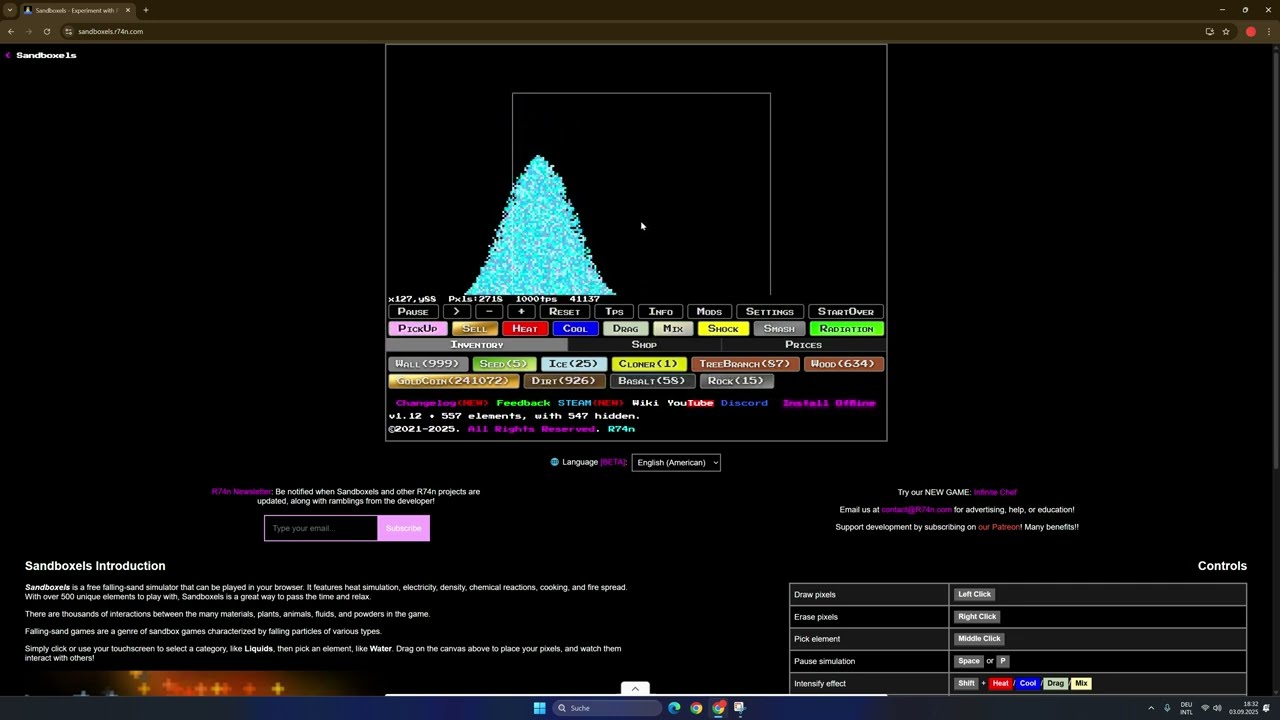Click the StartOver button
This screenshot has height=720, width=1280.
click(x=846, y=312)
